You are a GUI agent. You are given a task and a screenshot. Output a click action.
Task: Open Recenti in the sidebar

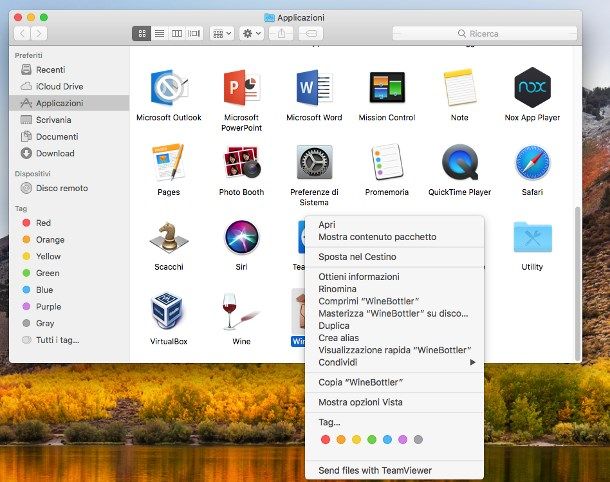point(69,70)
